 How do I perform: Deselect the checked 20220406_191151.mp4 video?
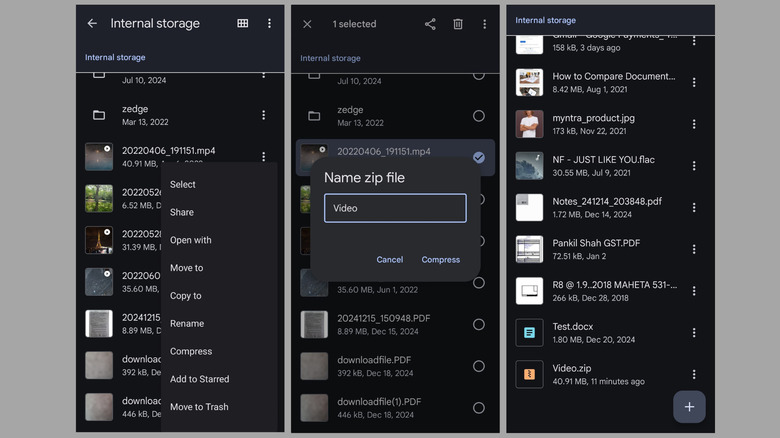pos(479,157)
